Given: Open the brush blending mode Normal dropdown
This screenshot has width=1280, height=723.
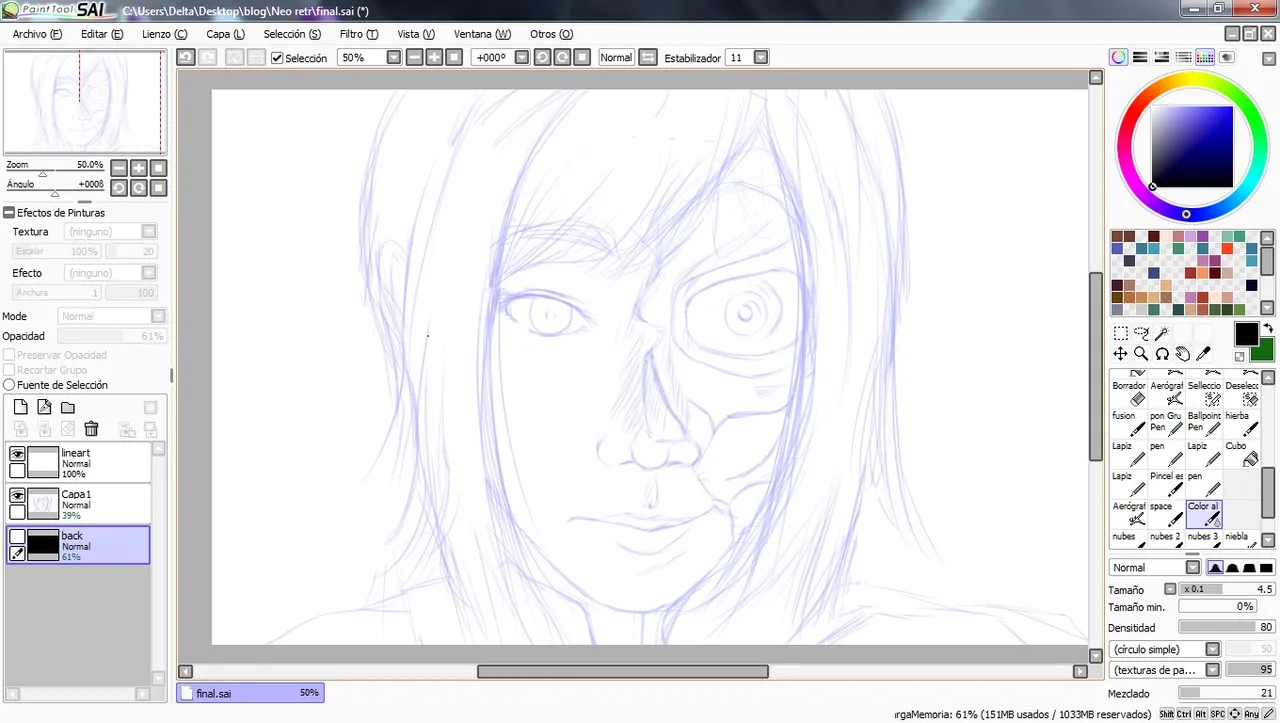Looking at the screenshot, I should (1193, 568).
